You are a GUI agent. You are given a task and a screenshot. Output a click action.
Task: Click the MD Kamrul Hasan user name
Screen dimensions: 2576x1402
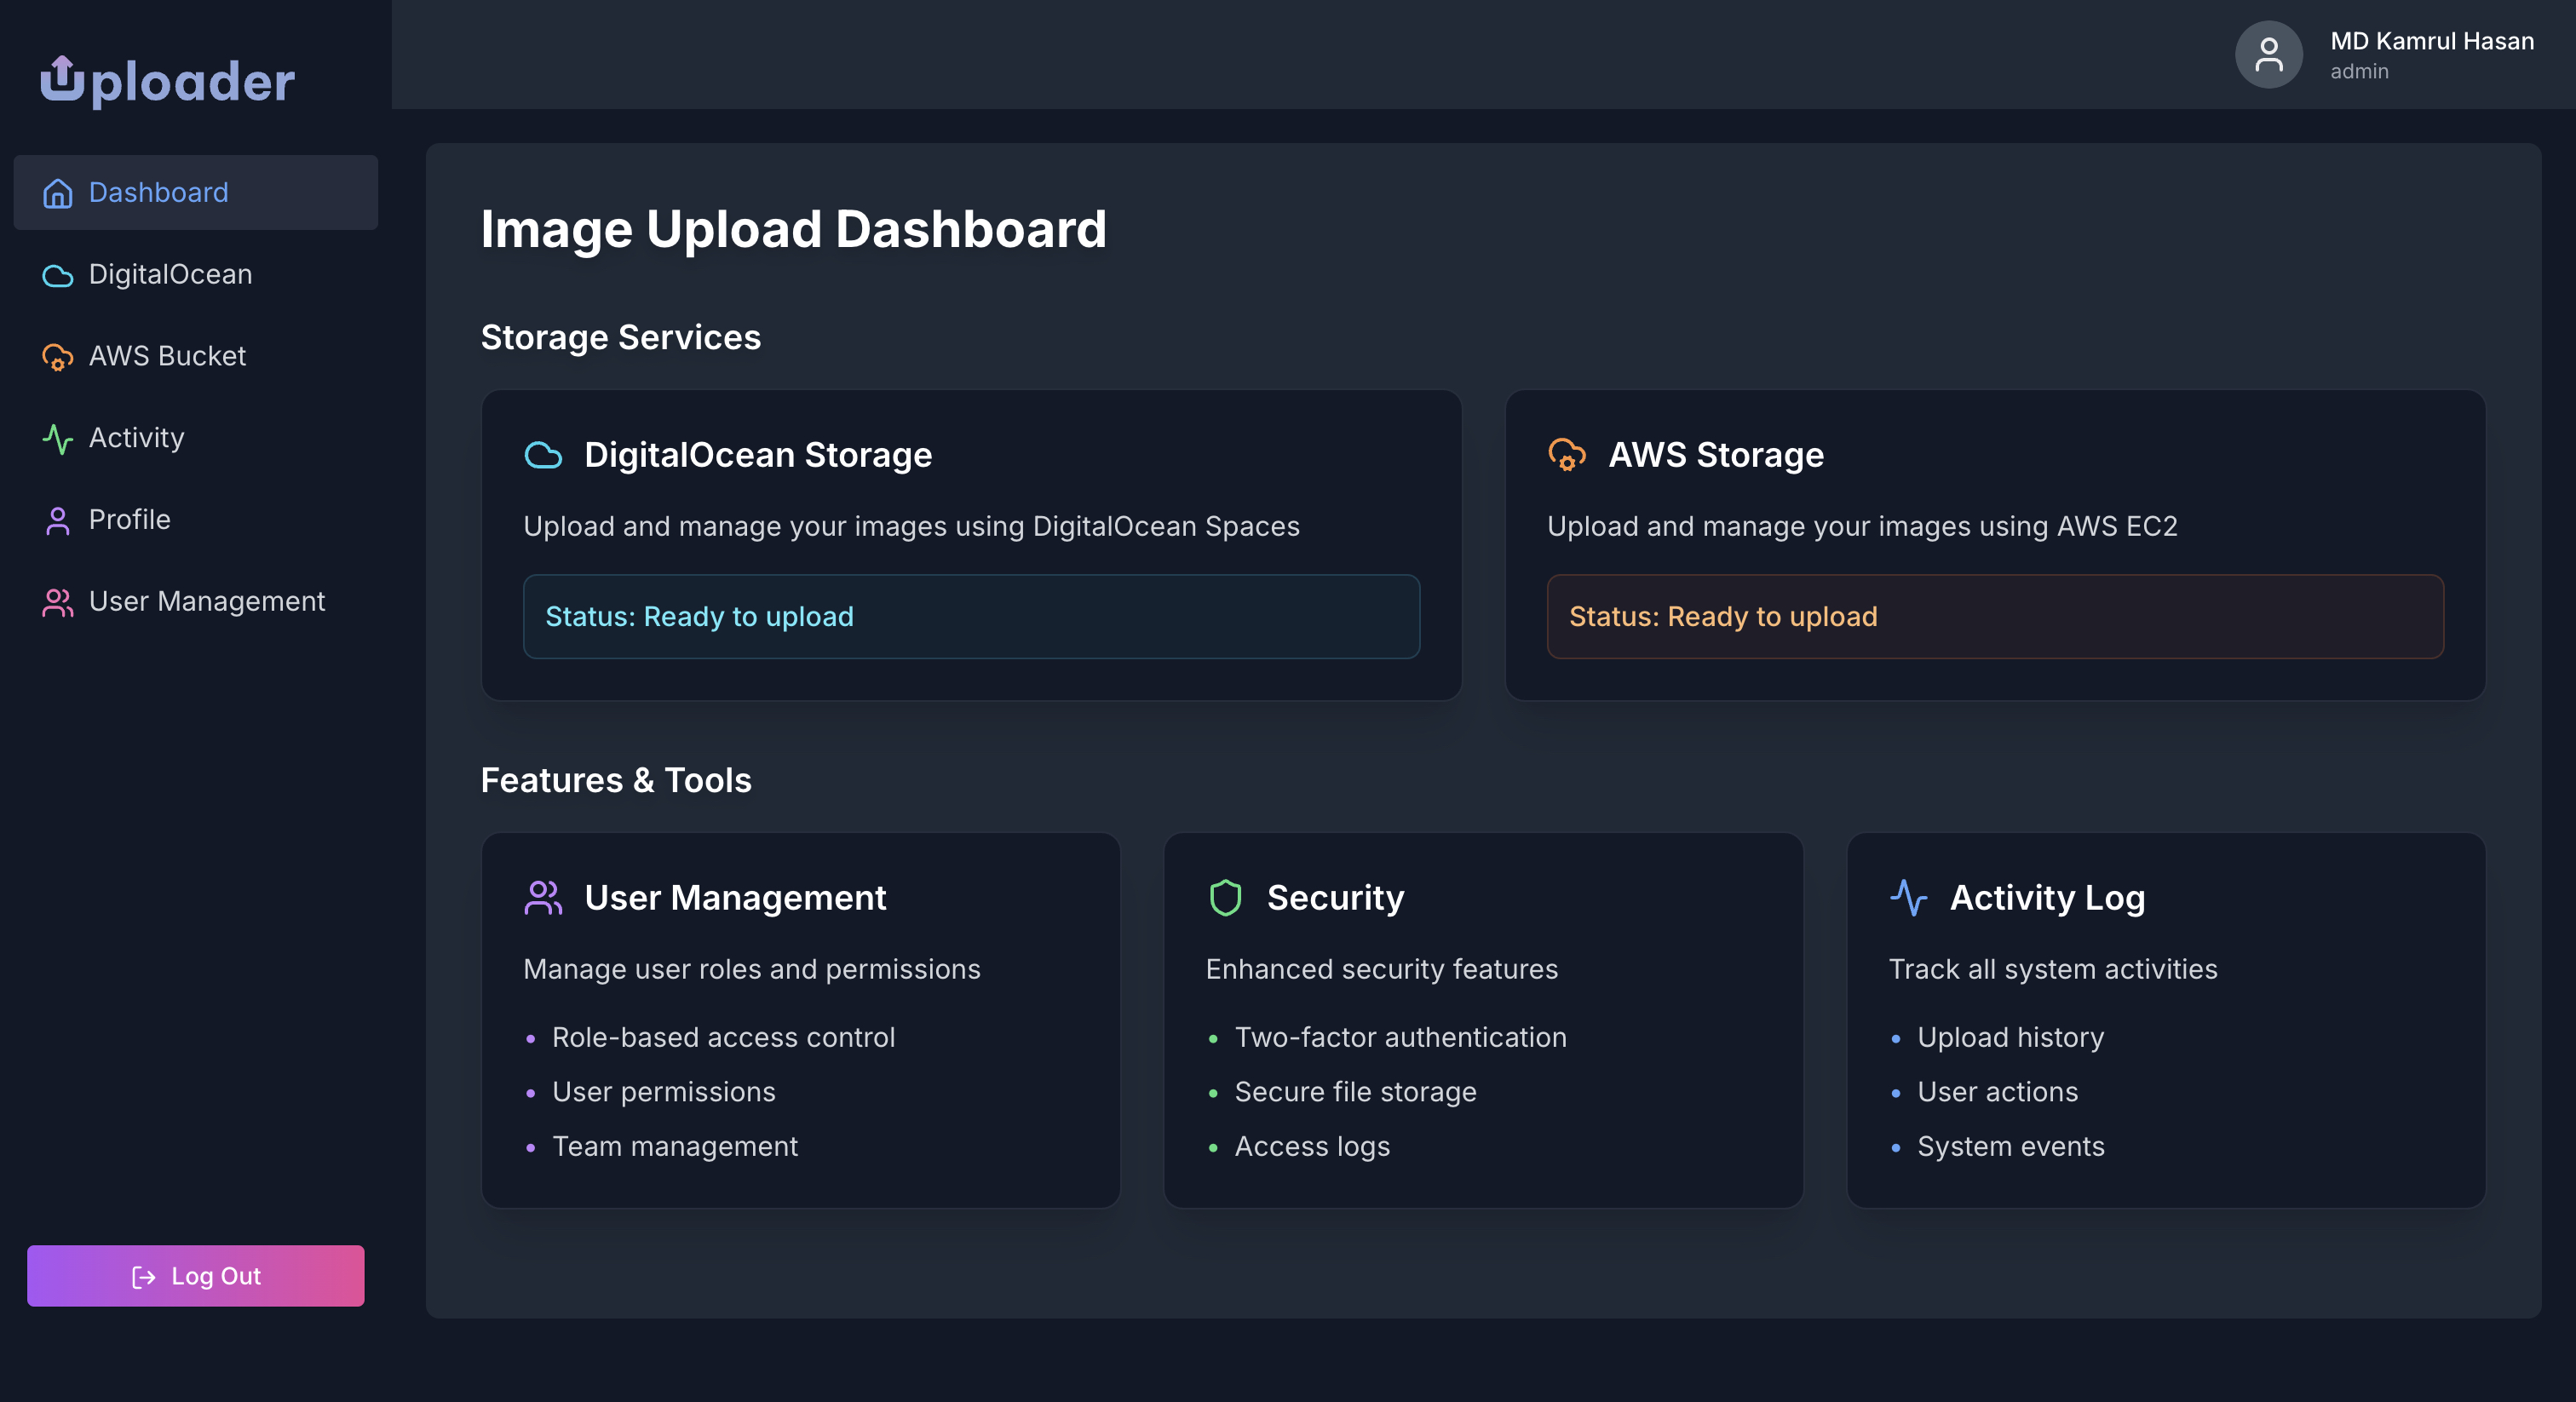(2432, 41)
